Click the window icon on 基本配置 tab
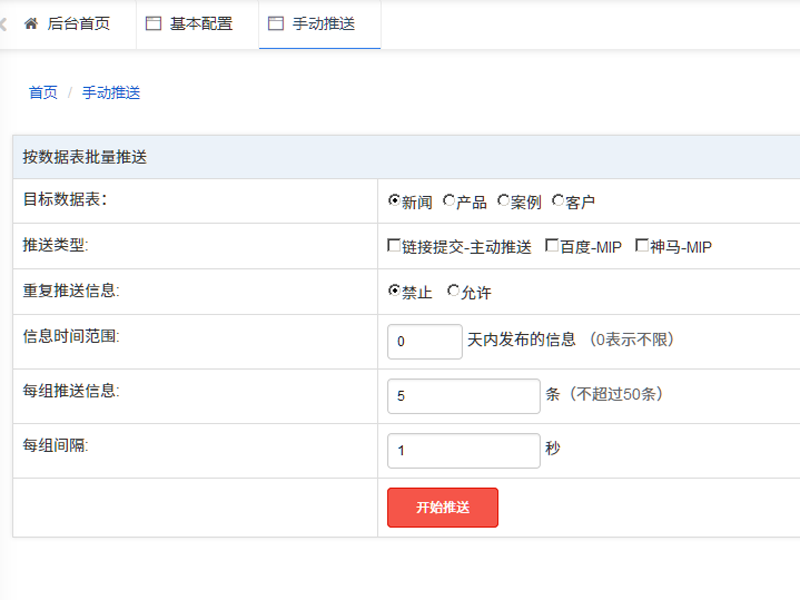The image size is (800, 600). click(154, 23)
